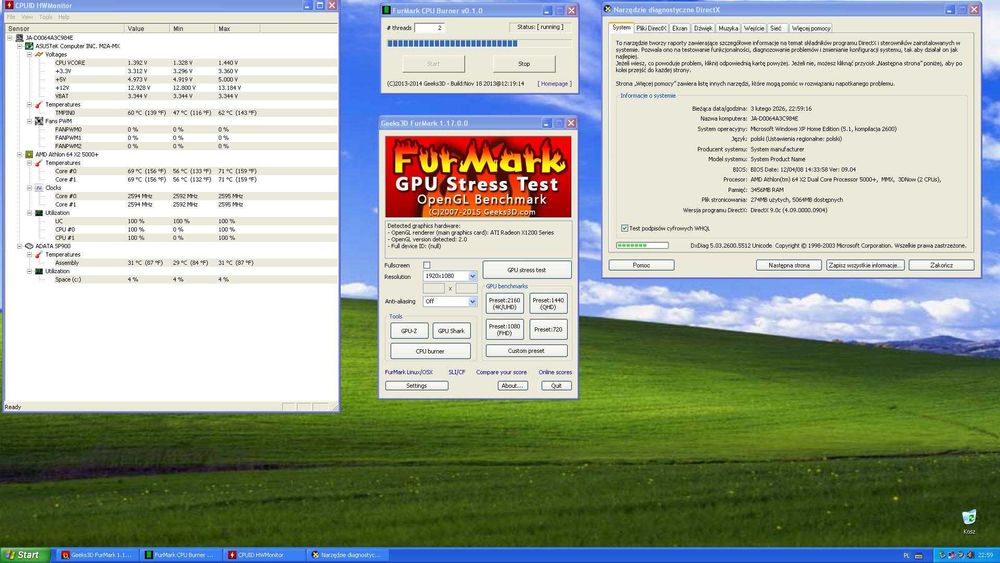Click the Voltages lightning icon in sensor tree
This screenshot has width=1000, height=563.
[x=39, y=54]
